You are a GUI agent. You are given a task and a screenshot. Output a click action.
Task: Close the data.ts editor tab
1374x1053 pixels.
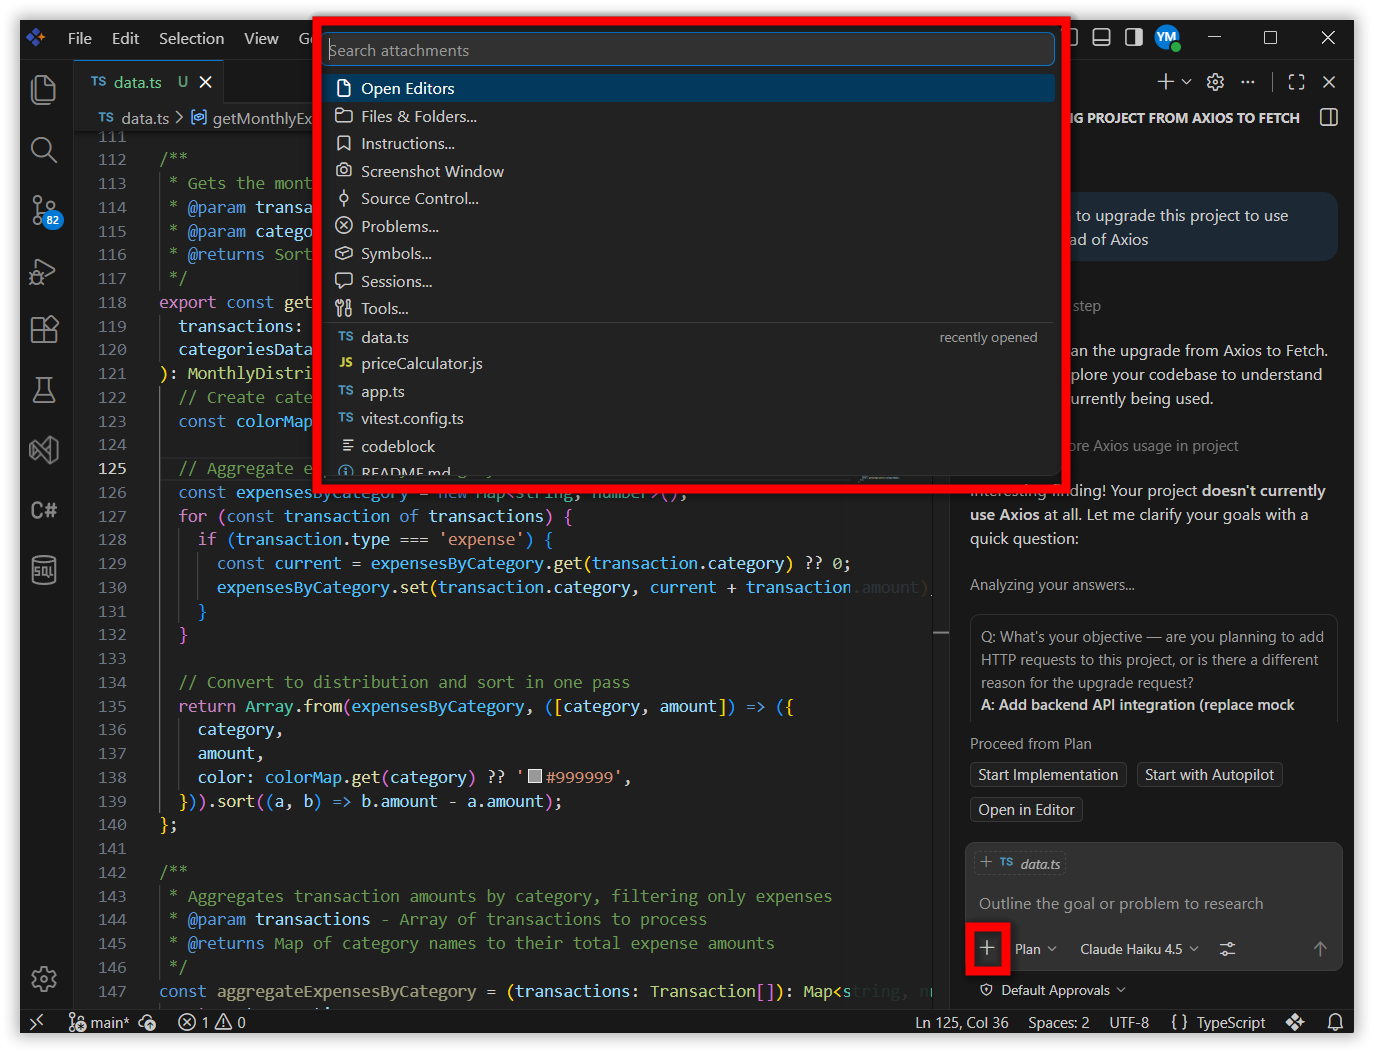click(205, 82)
